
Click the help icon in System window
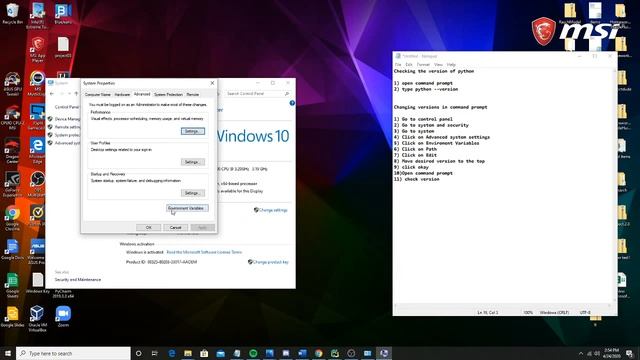292,103
